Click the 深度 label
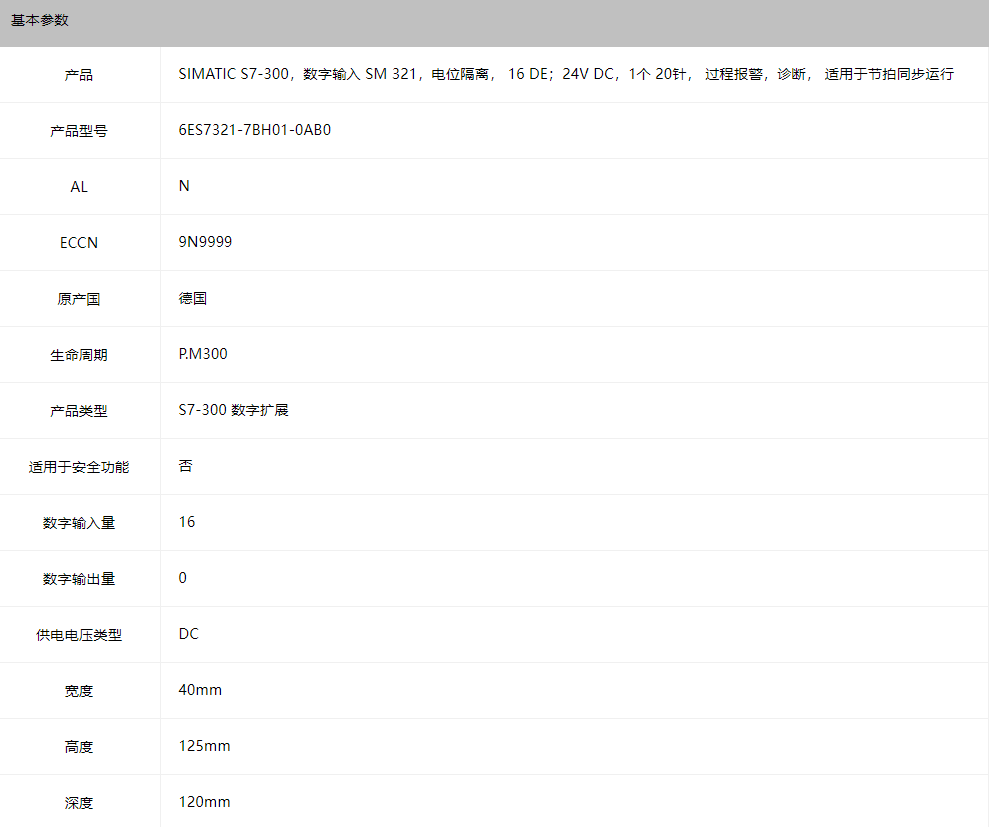The image size is (989, 827). (x=79, y=803)
